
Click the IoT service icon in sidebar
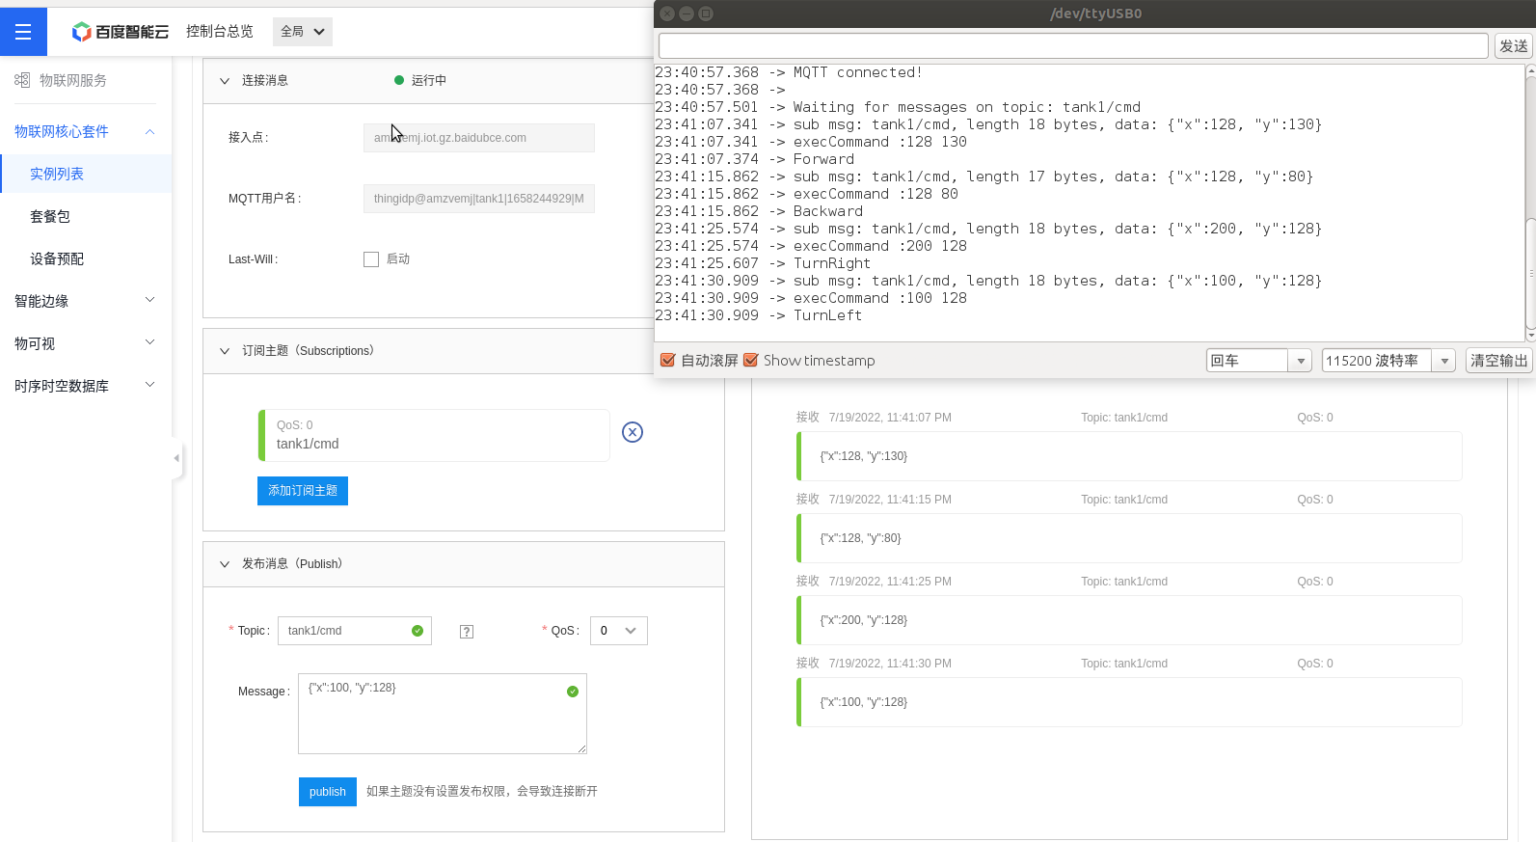(22, 80)
